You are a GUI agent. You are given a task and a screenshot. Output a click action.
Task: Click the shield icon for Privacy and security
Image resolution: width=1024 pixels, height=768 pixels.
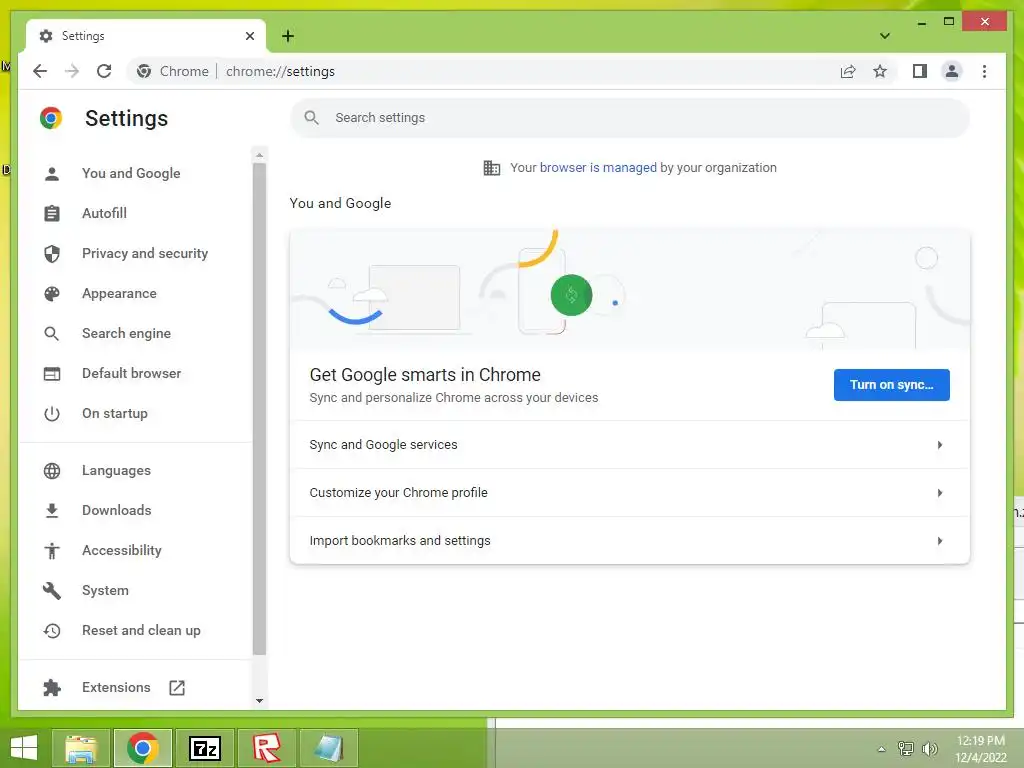pos(52,253)
